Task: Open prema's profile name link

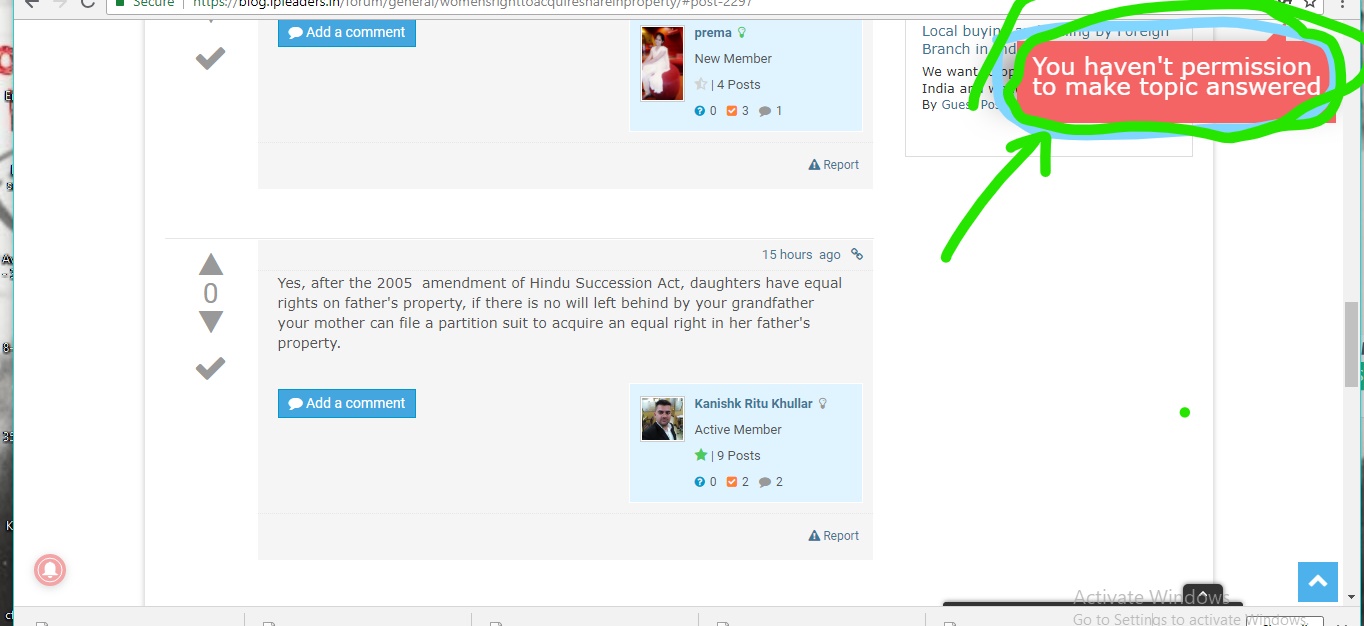Action: (x=713, y=33)
